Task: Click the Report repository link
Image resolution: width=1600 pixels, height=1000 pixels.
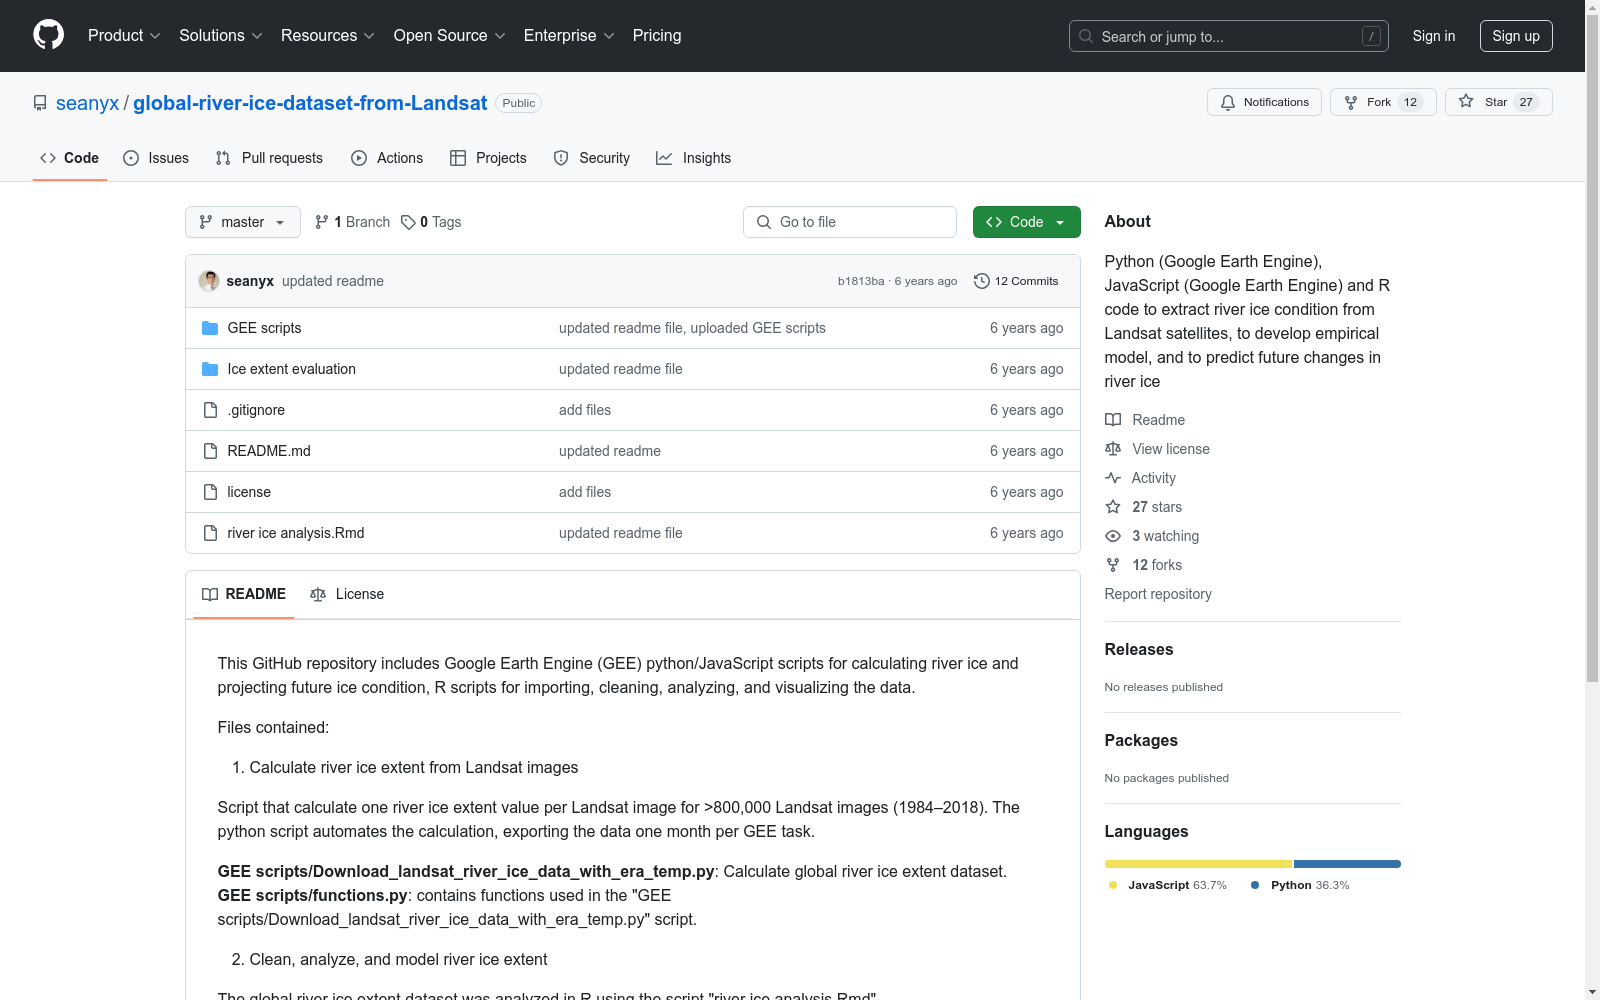Action: [1158, 594]
